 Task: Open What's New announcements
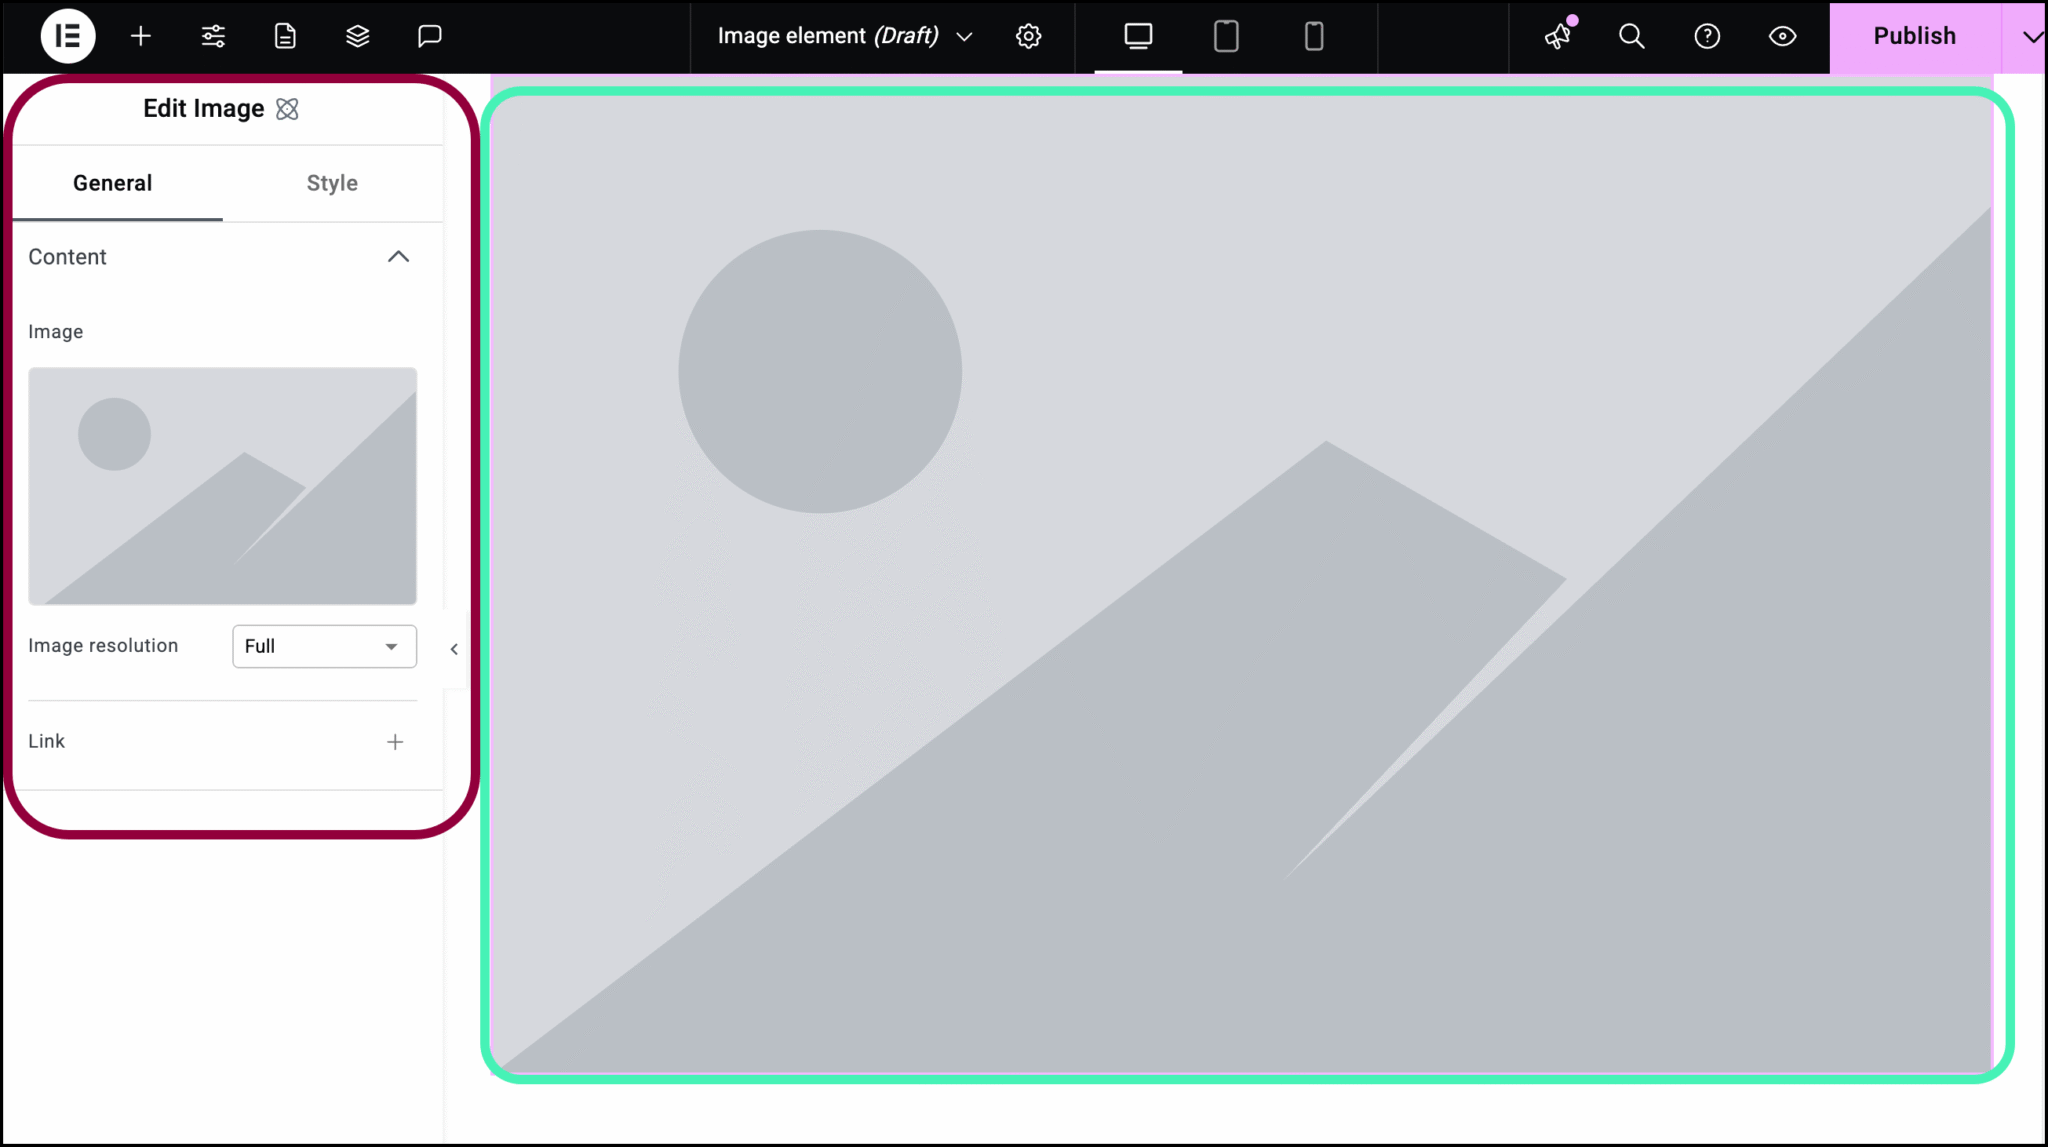point(1557,37)
